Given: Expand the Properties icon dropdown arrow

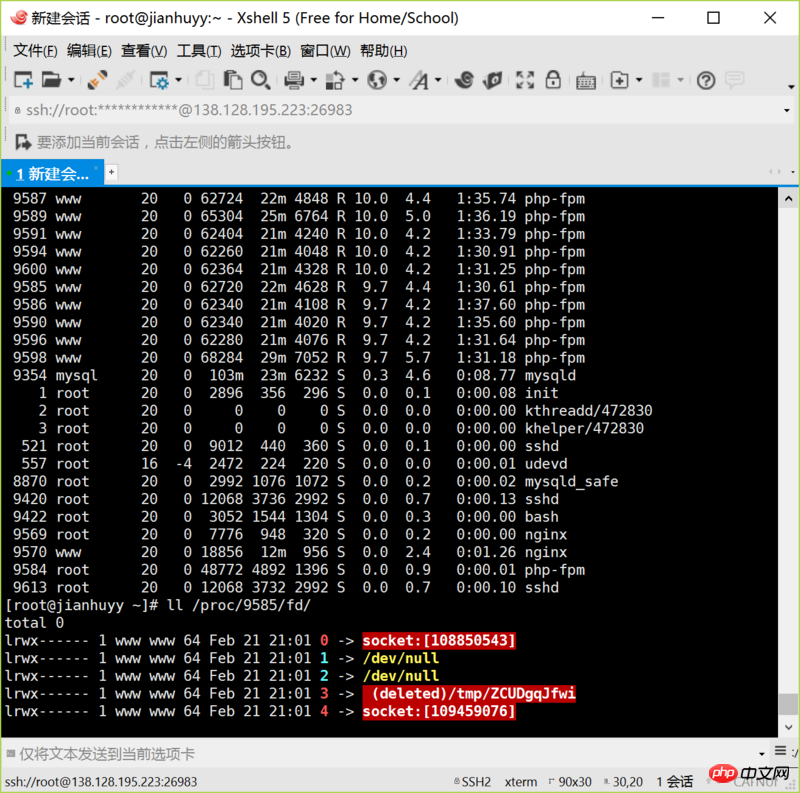Looking at the screenshot, I should 178,80.
